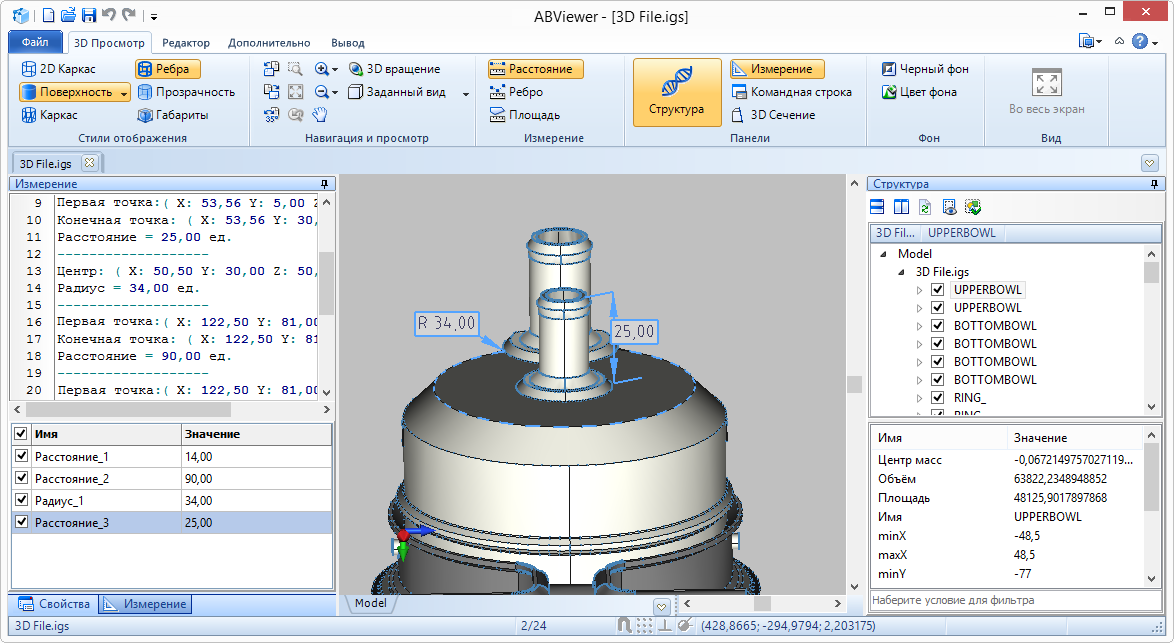Set Черный фон black background
The image size is (1174, 643).
click(925, 69)
